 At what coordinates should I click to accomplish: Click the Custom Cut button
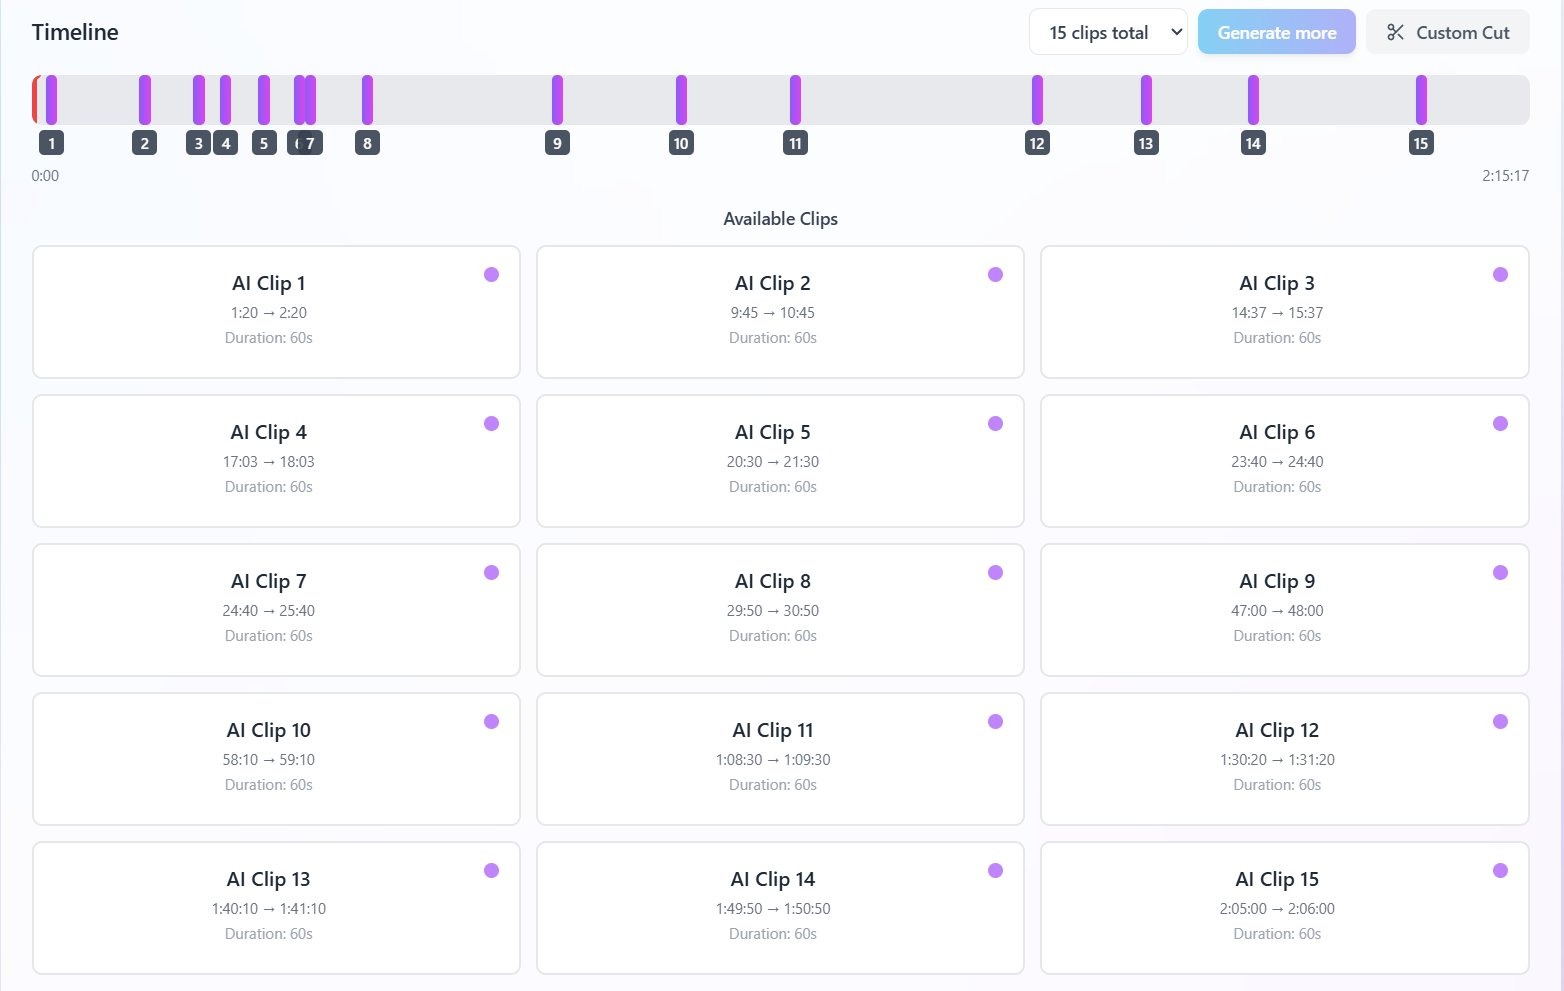(1447, 31)
